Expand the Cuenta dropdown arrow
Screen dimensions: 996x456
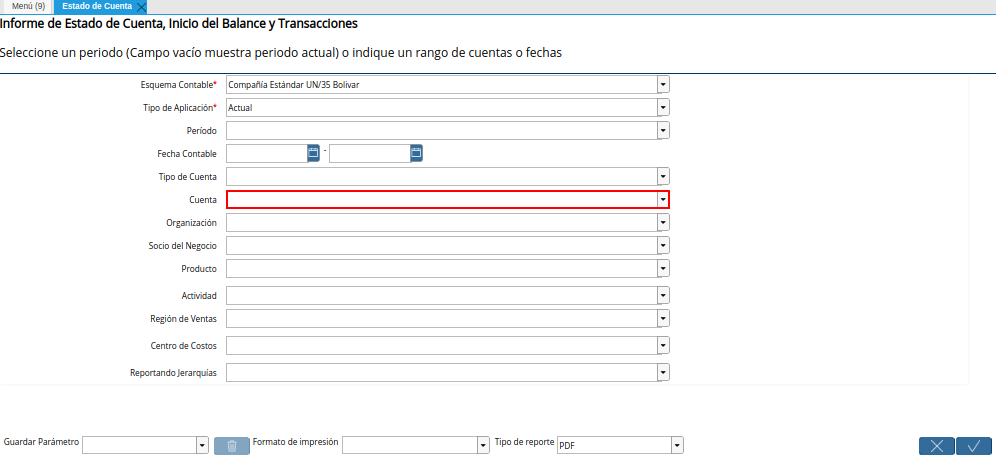coord(663,199)
